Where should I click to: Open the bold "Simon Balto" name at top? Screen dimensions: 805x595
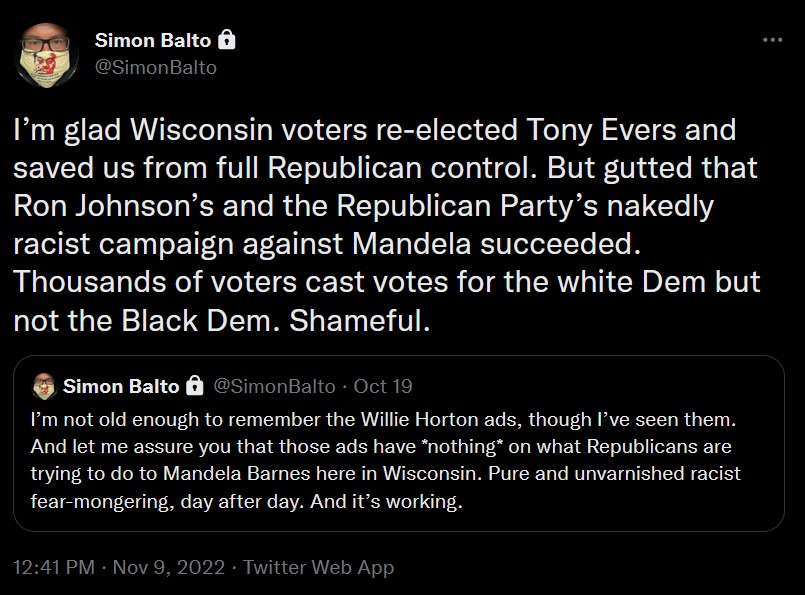152,41
